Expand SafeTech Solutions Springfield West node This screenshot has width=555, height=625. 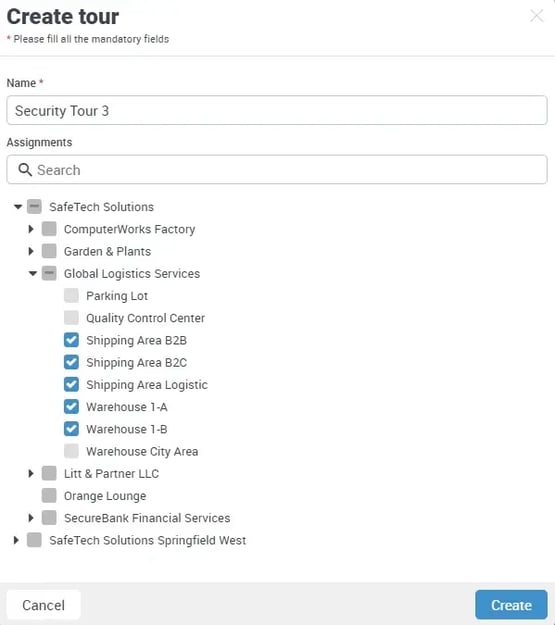pos(16,540)
